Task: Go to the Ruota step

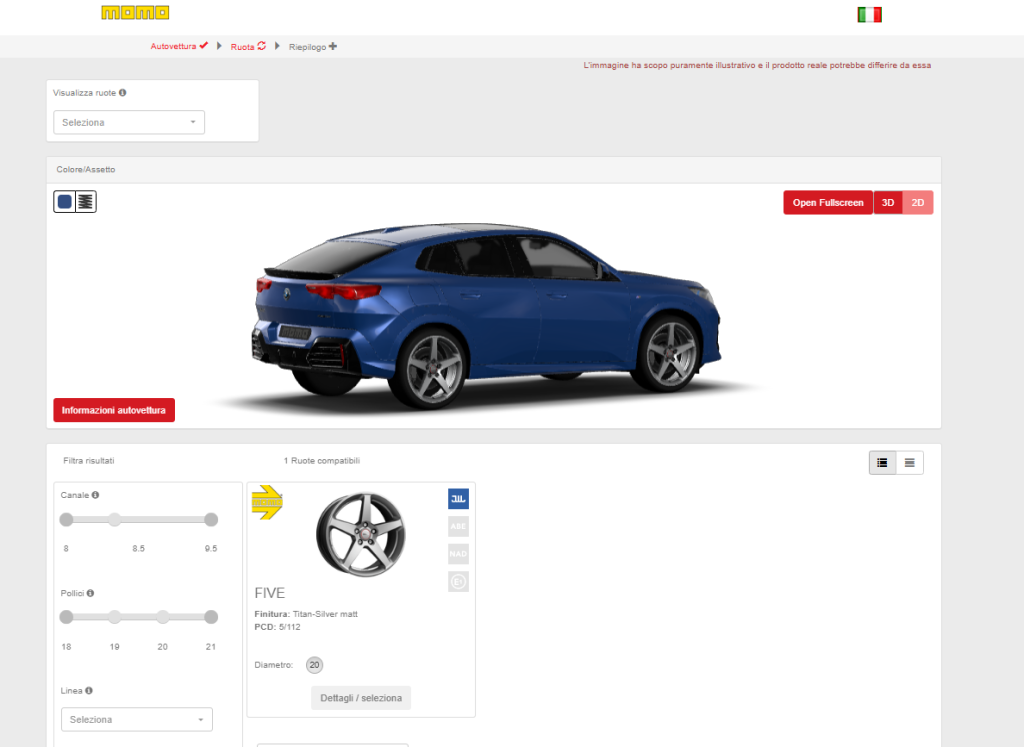Action: click(x=242, y=46)
